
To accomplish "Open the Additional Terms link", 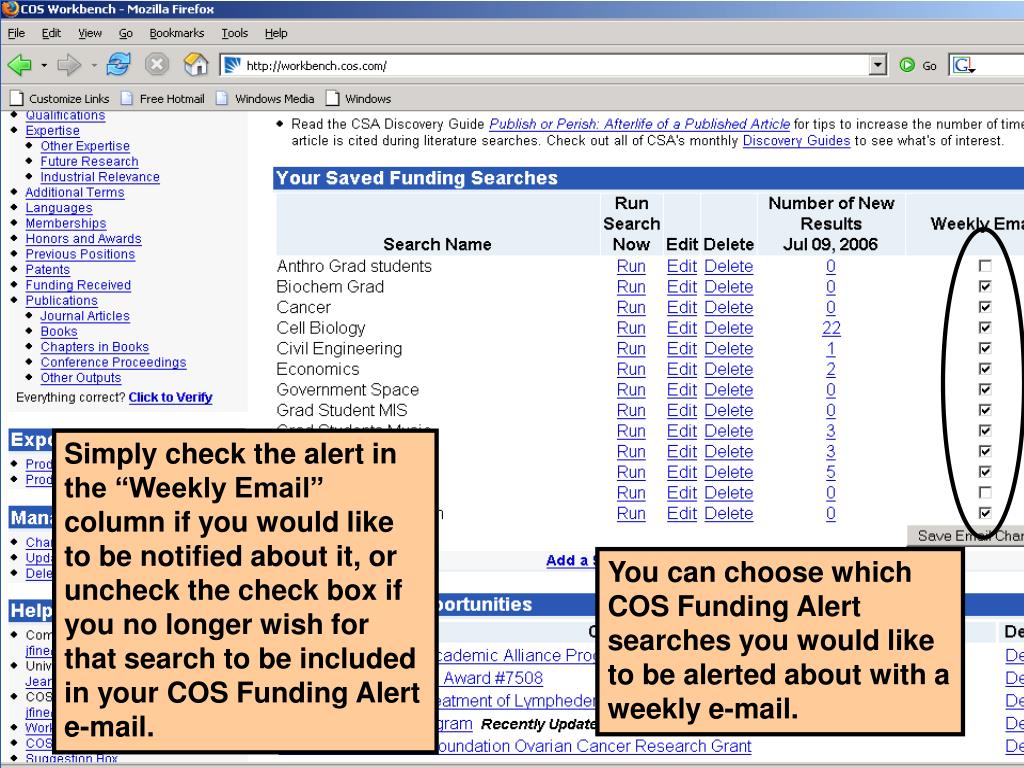I will coord(74,193).
